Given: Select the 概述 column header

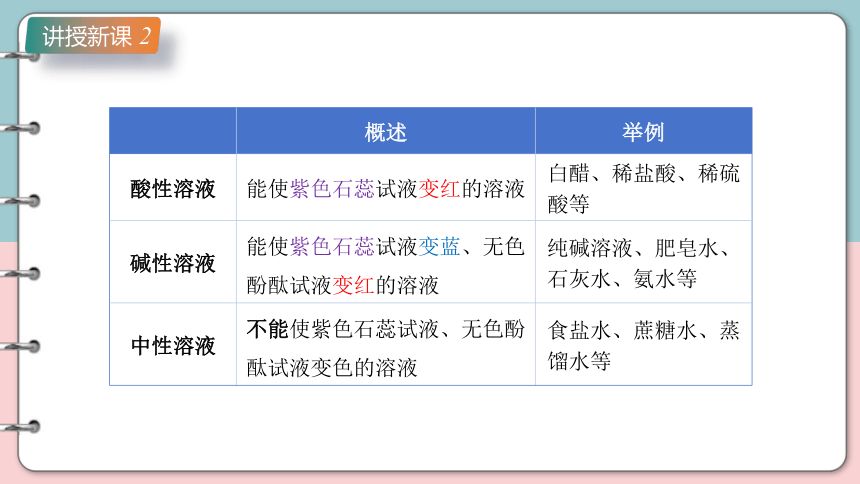Looking at the screenshot, I should [x=386, y=131].
